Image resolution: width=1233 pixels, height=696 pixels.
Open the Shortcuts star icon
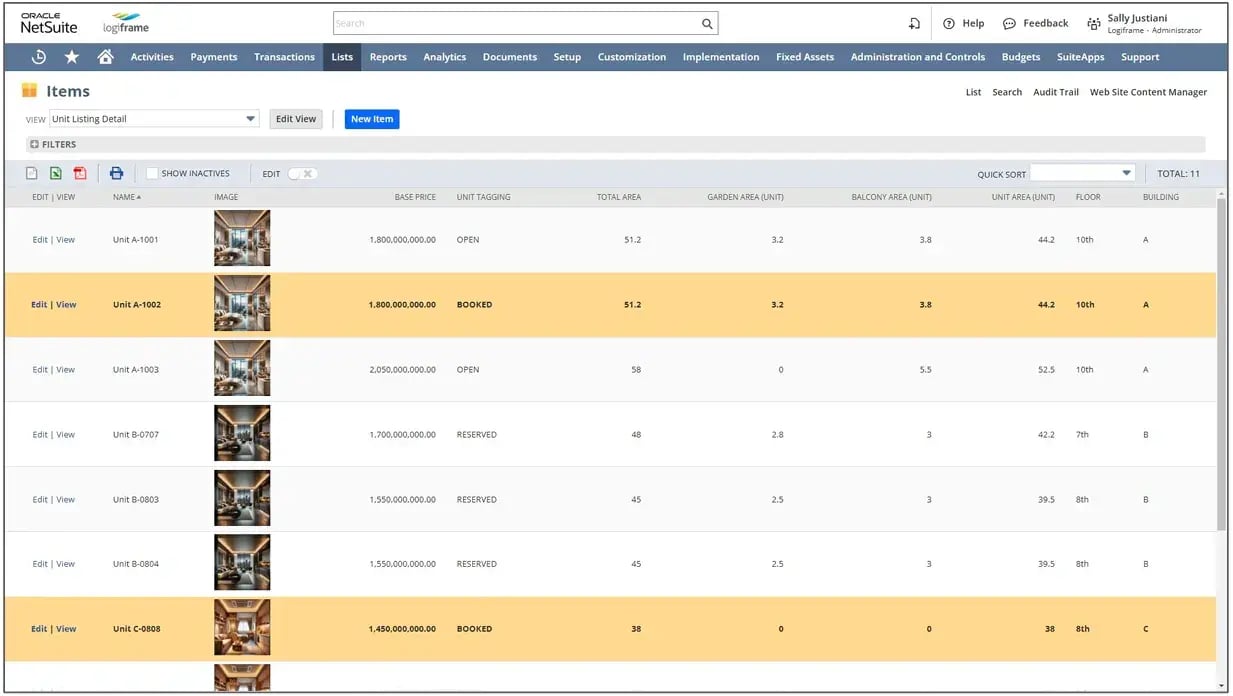72,57
